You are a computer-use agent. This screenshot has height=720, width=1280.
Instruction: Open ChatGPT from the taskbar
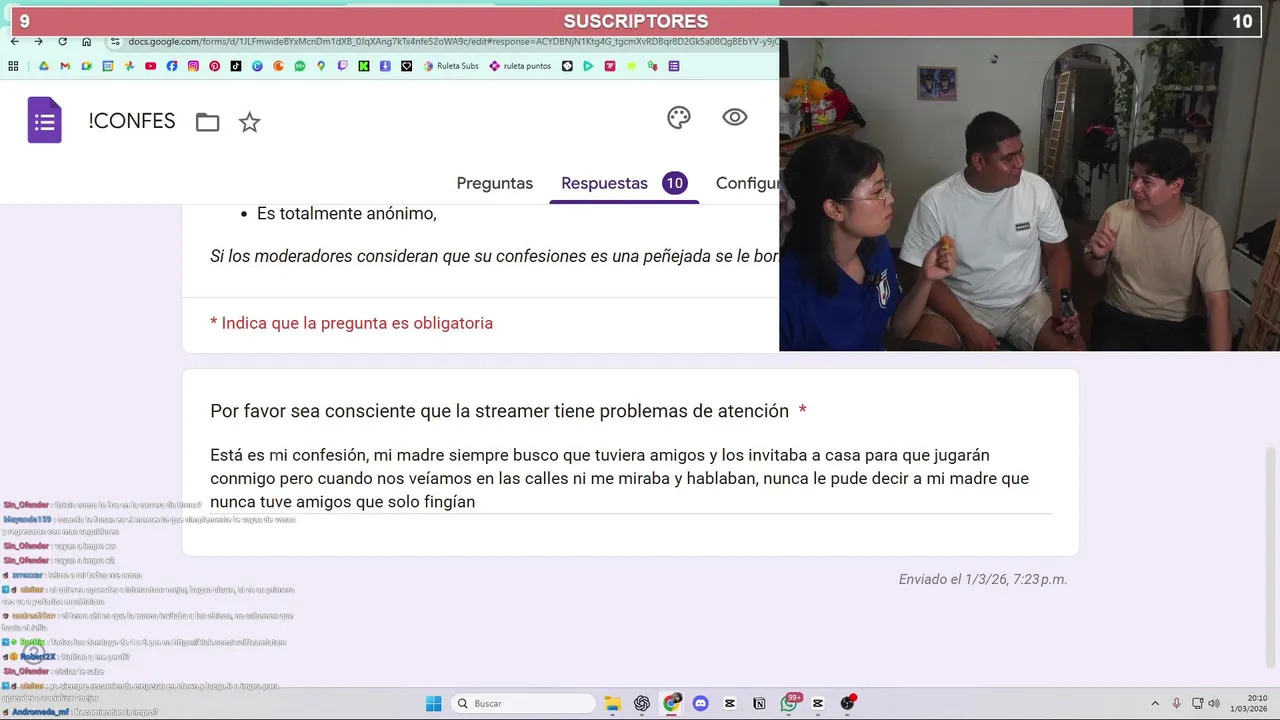pyautogui.click(x=642, y=703)
